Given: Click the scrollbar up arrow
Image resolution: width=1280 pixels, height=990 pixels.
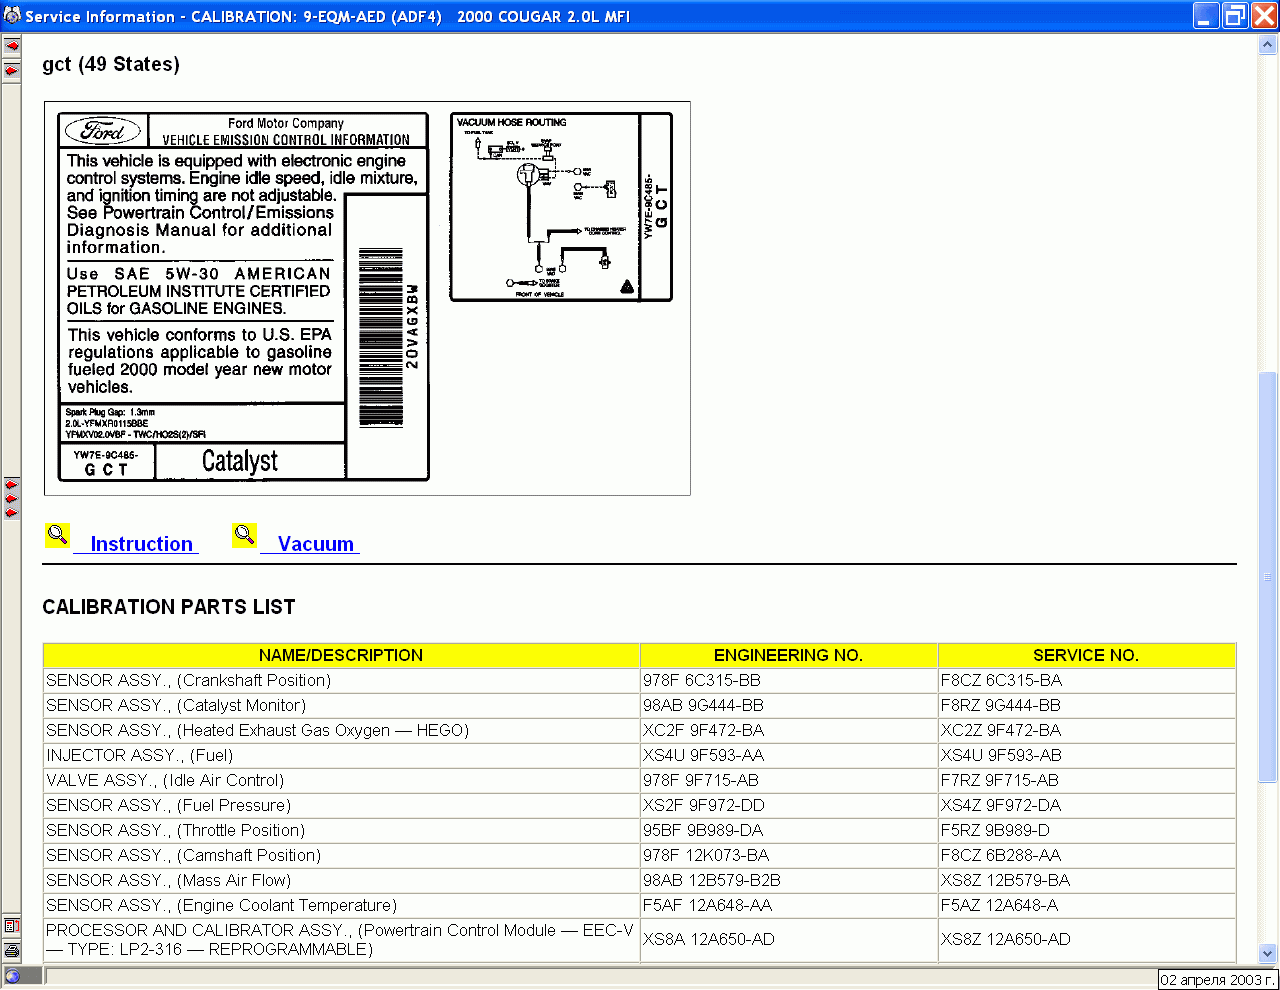Looking at the screenshot, I should (x=1267, y=46).
